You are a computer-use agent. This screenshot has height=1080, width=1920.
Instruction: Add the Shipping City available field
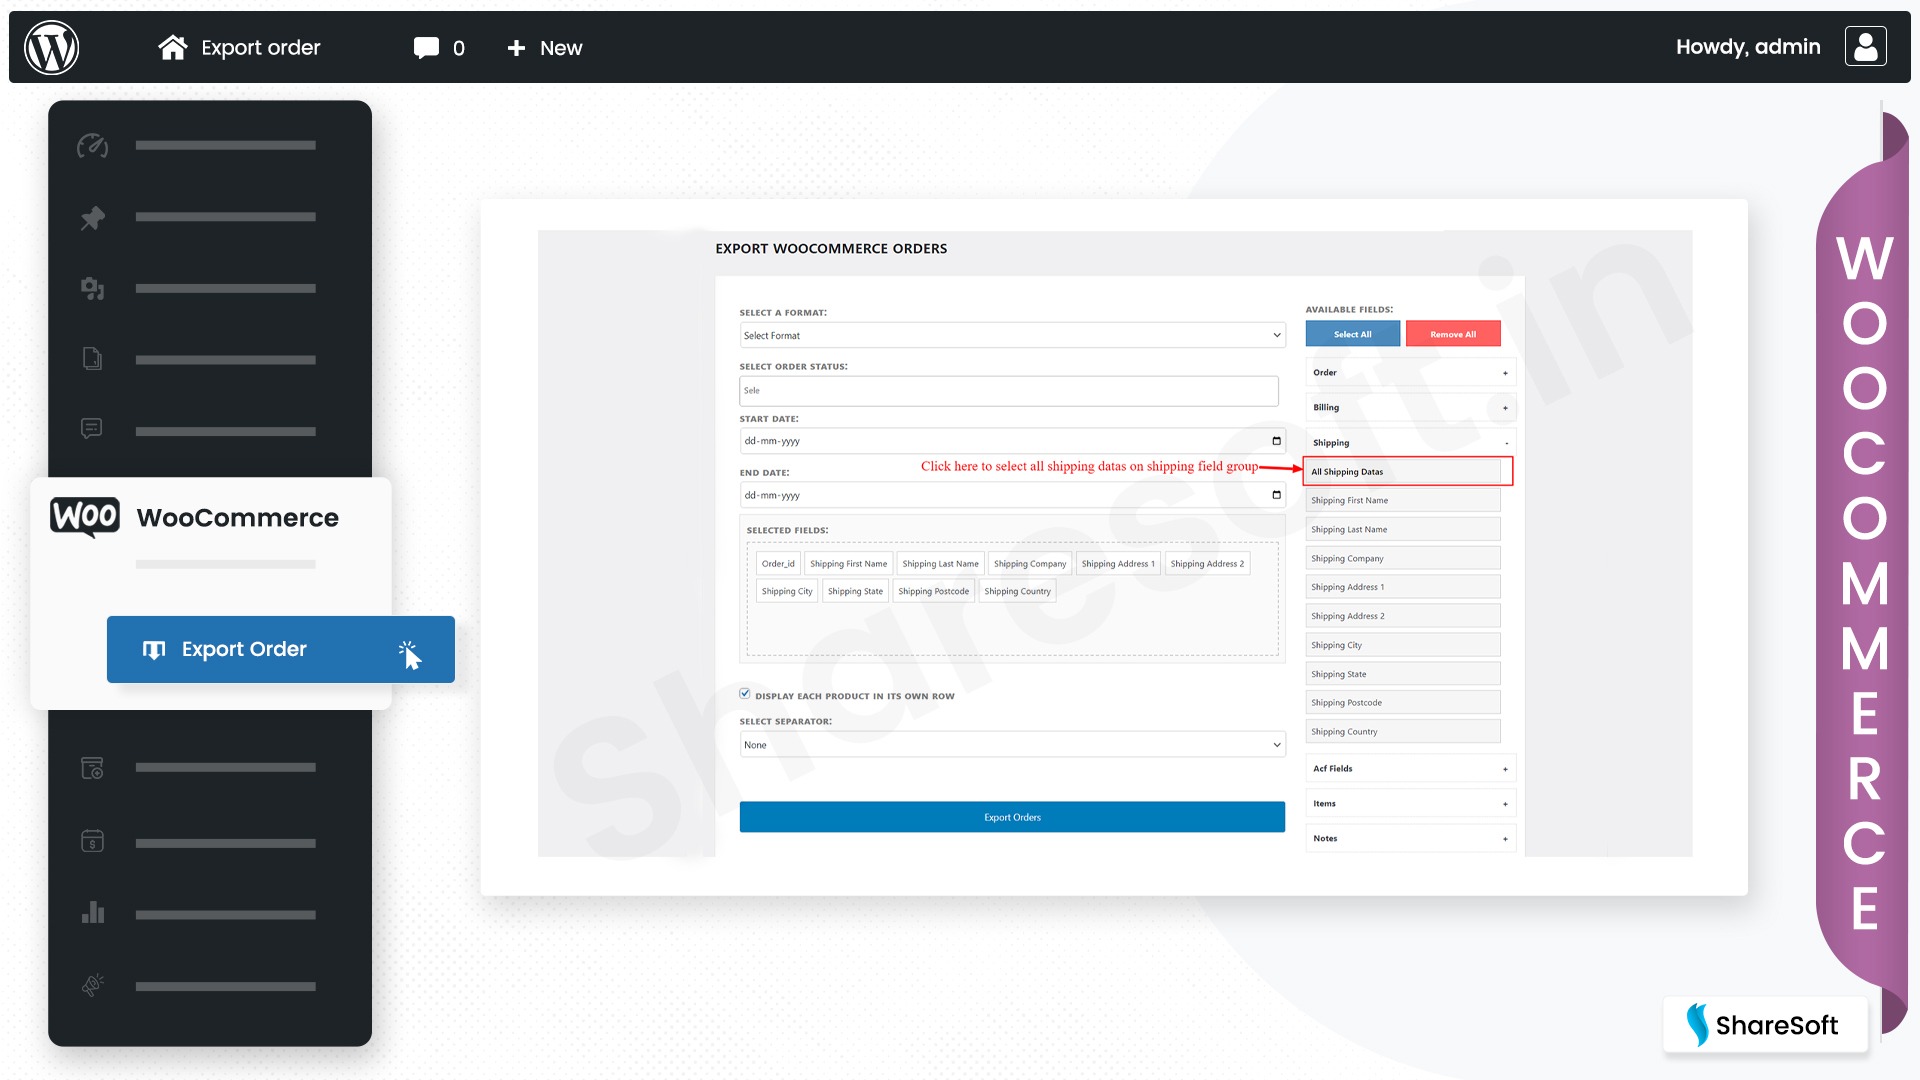tap(1403, 645)
